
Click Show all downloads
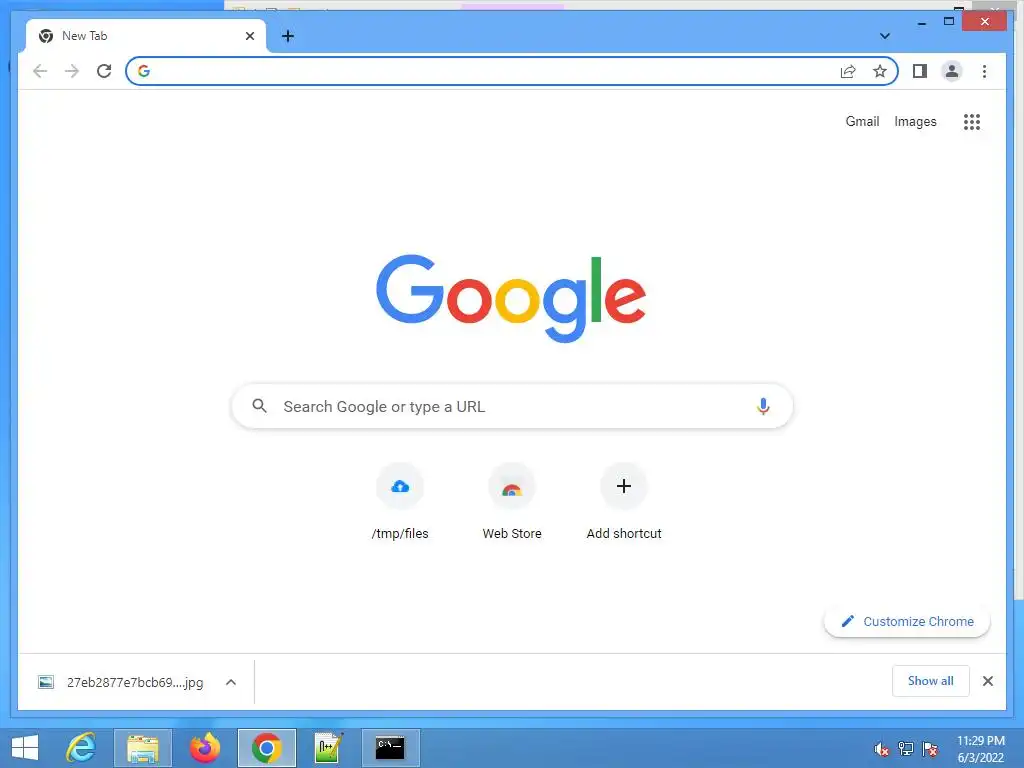pos(931,681)
